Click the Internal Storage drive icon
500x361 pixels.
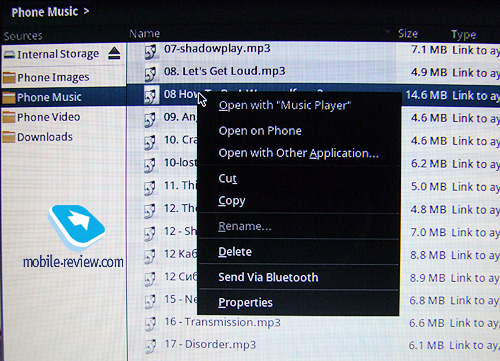[10, 54]
